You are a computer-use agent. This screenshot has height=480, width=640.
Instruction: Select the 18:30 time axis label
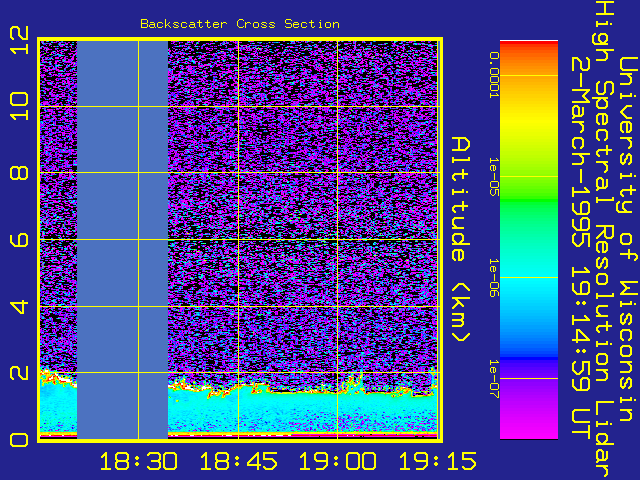[138, 461]
